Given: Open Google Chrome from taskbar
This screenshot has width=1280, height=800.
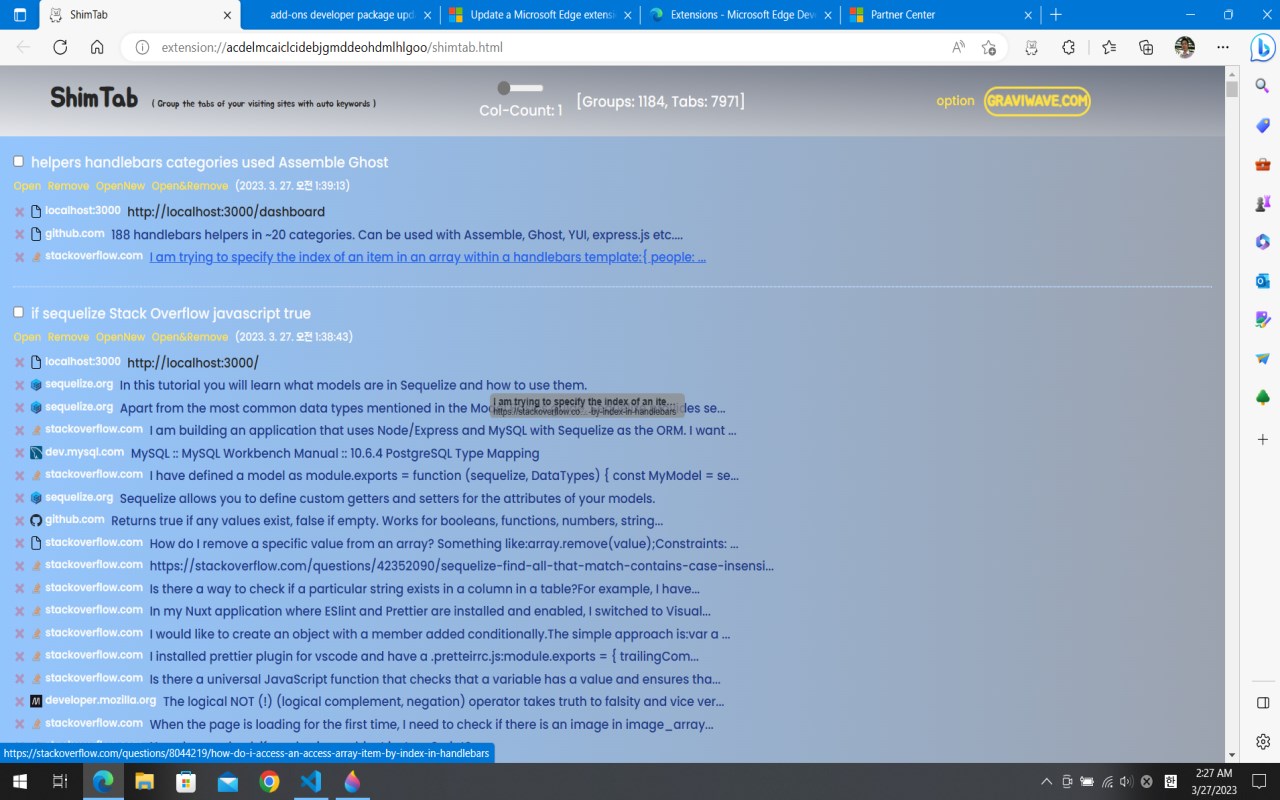Looking at the screenshot, I should pos(269,782).
